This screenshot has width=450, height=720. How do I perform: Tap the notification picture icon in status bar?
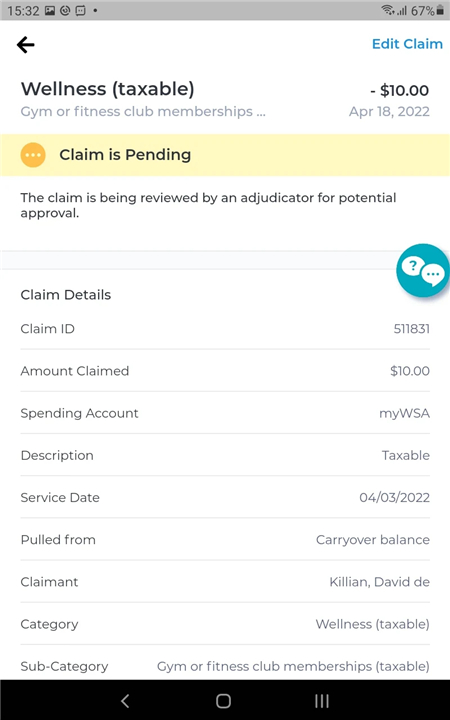[50, 11]
